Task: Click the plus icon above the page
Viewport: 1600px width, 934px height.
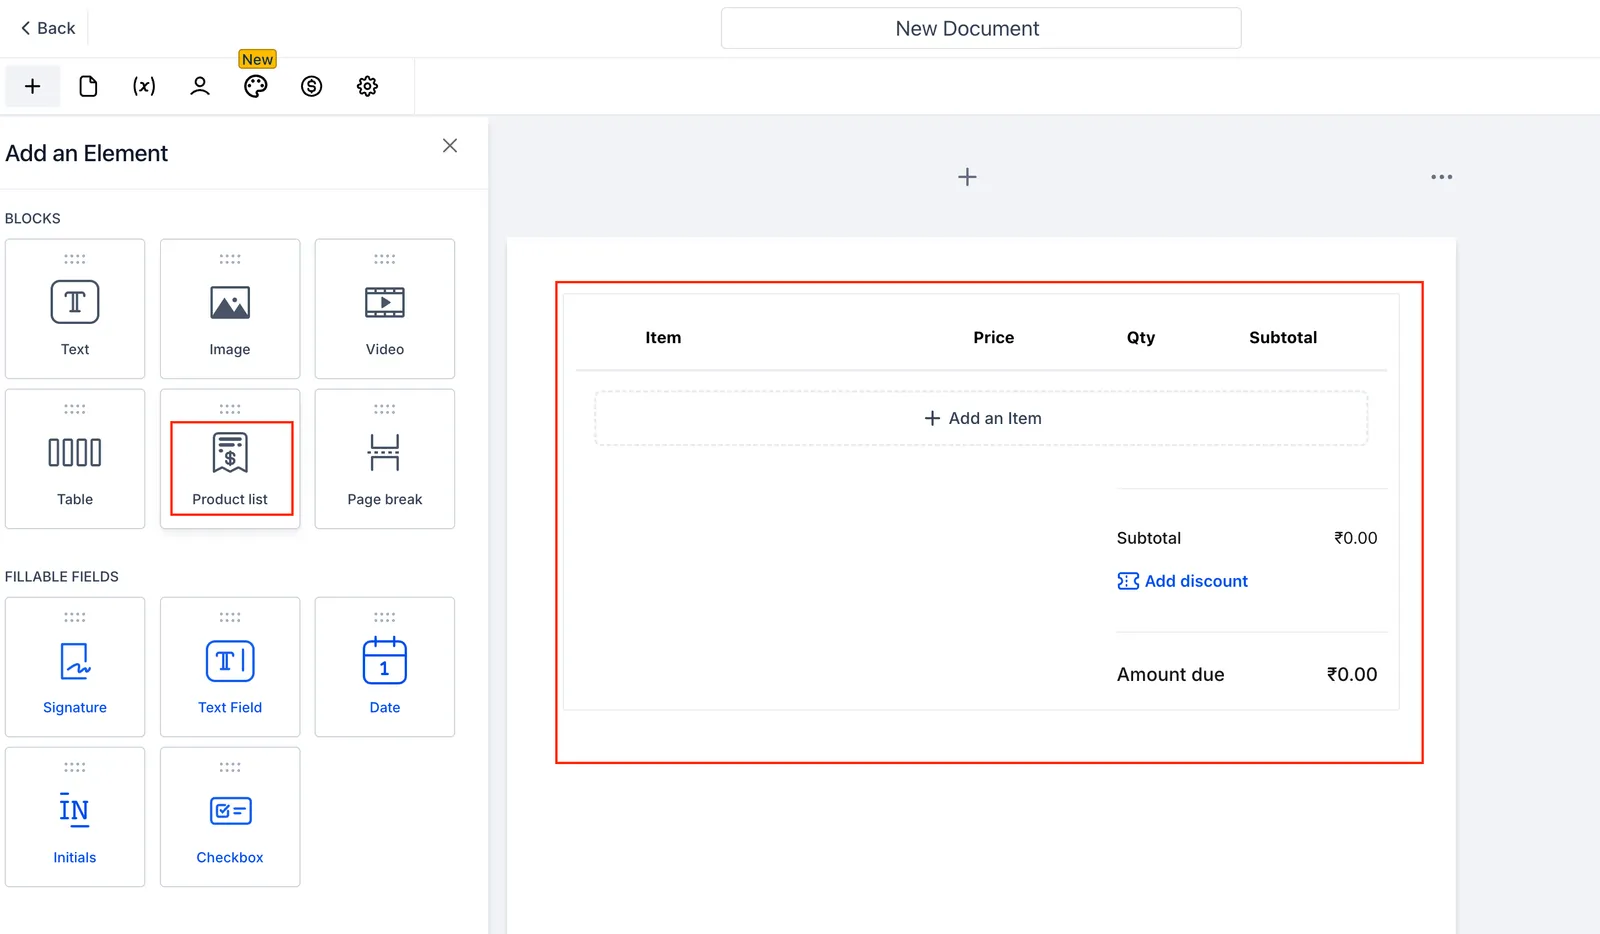Action: click(967, 177)
